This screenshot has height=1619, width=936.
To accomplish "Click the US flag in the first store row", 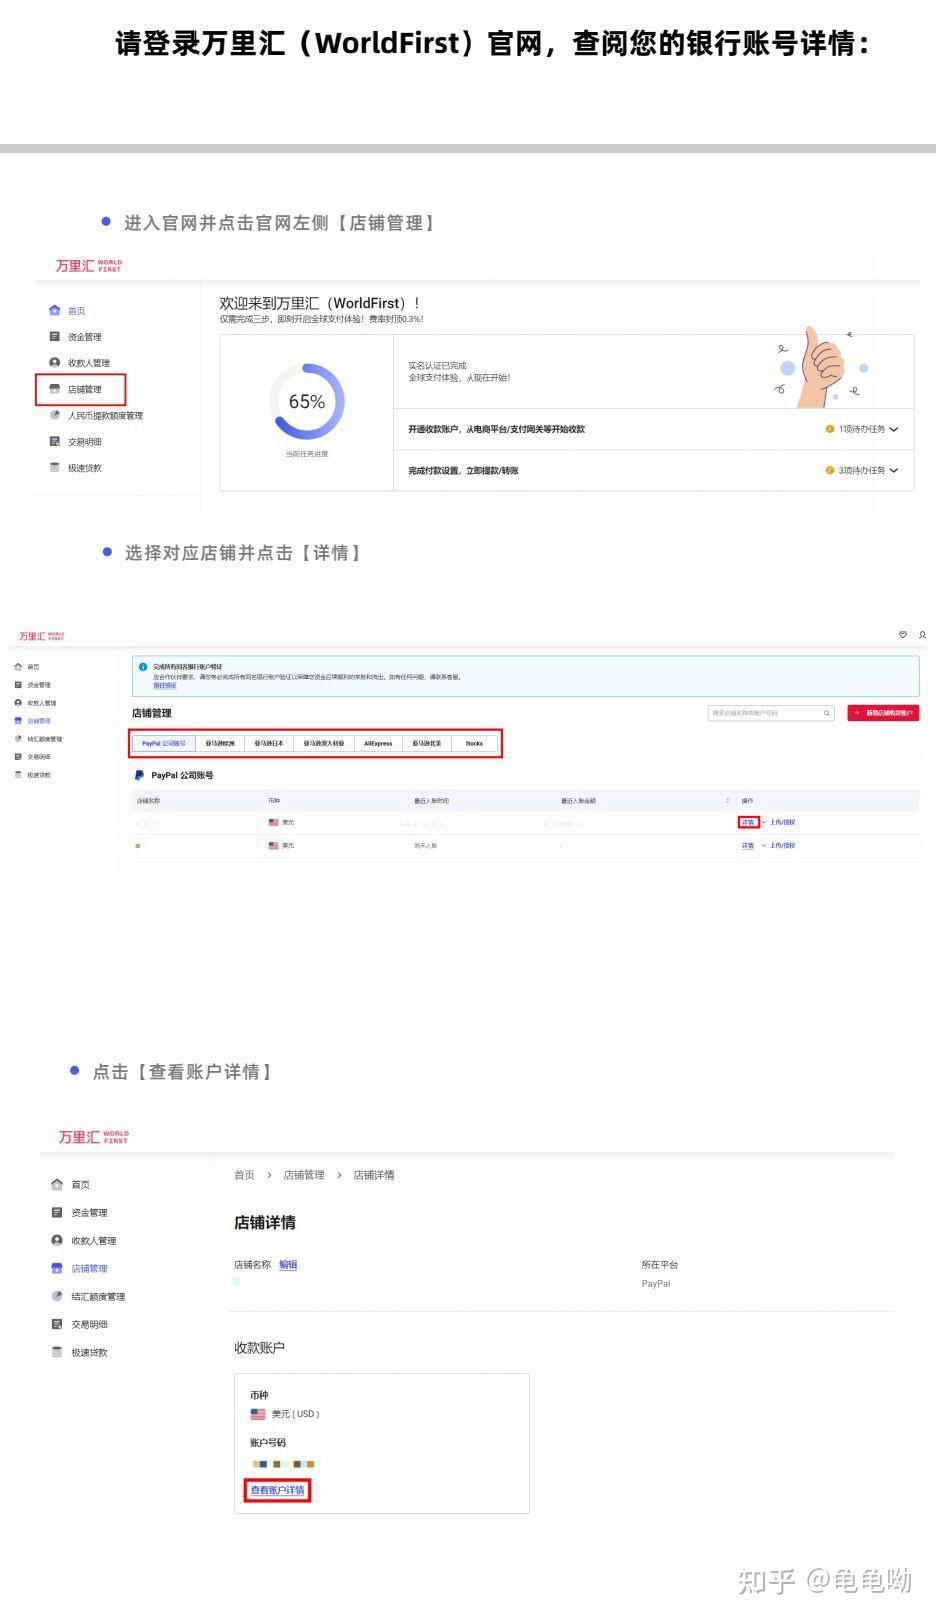I will pos(273,822).
